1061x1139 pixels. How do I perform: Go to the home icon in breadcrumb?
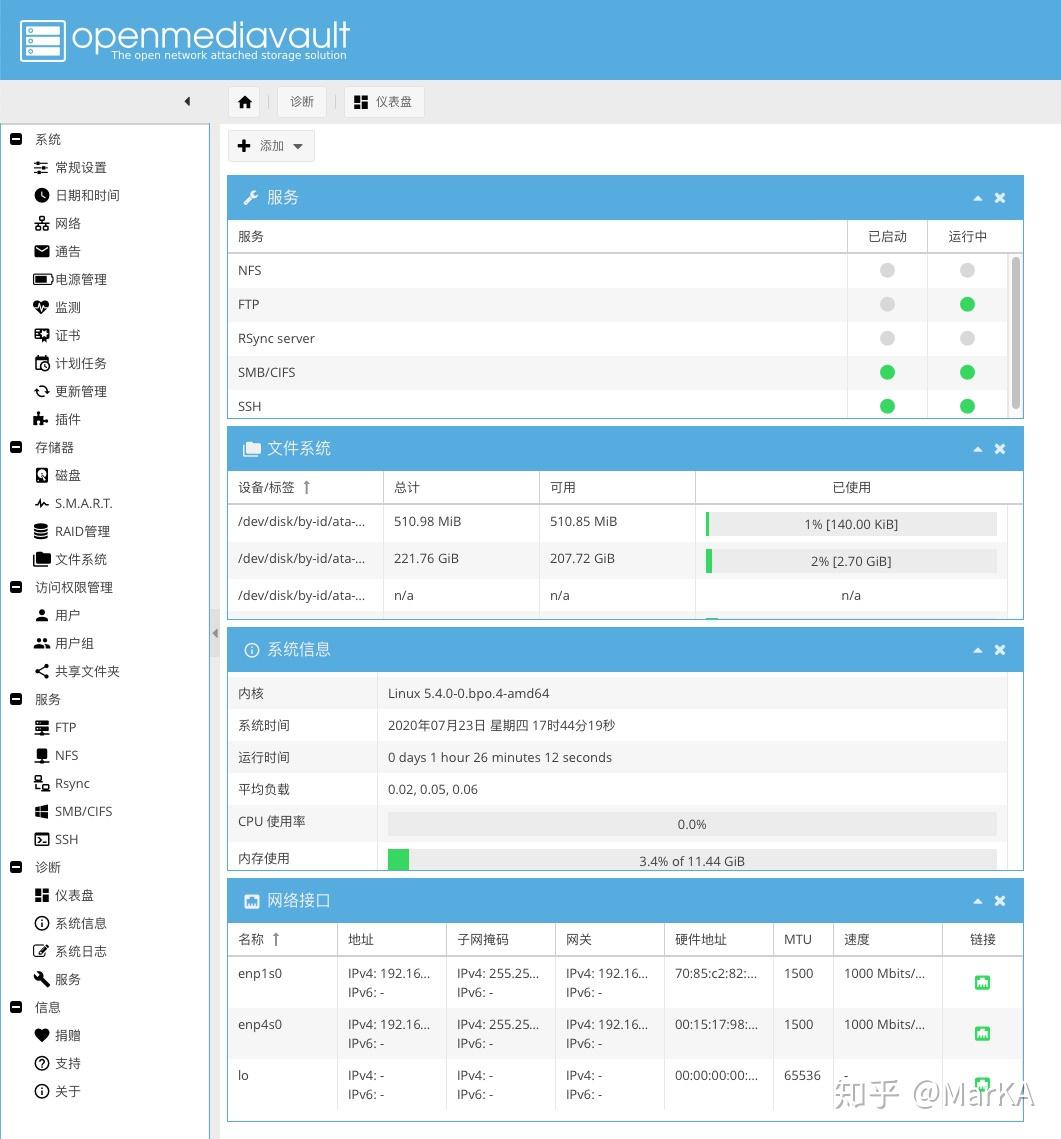coord(245,102)
